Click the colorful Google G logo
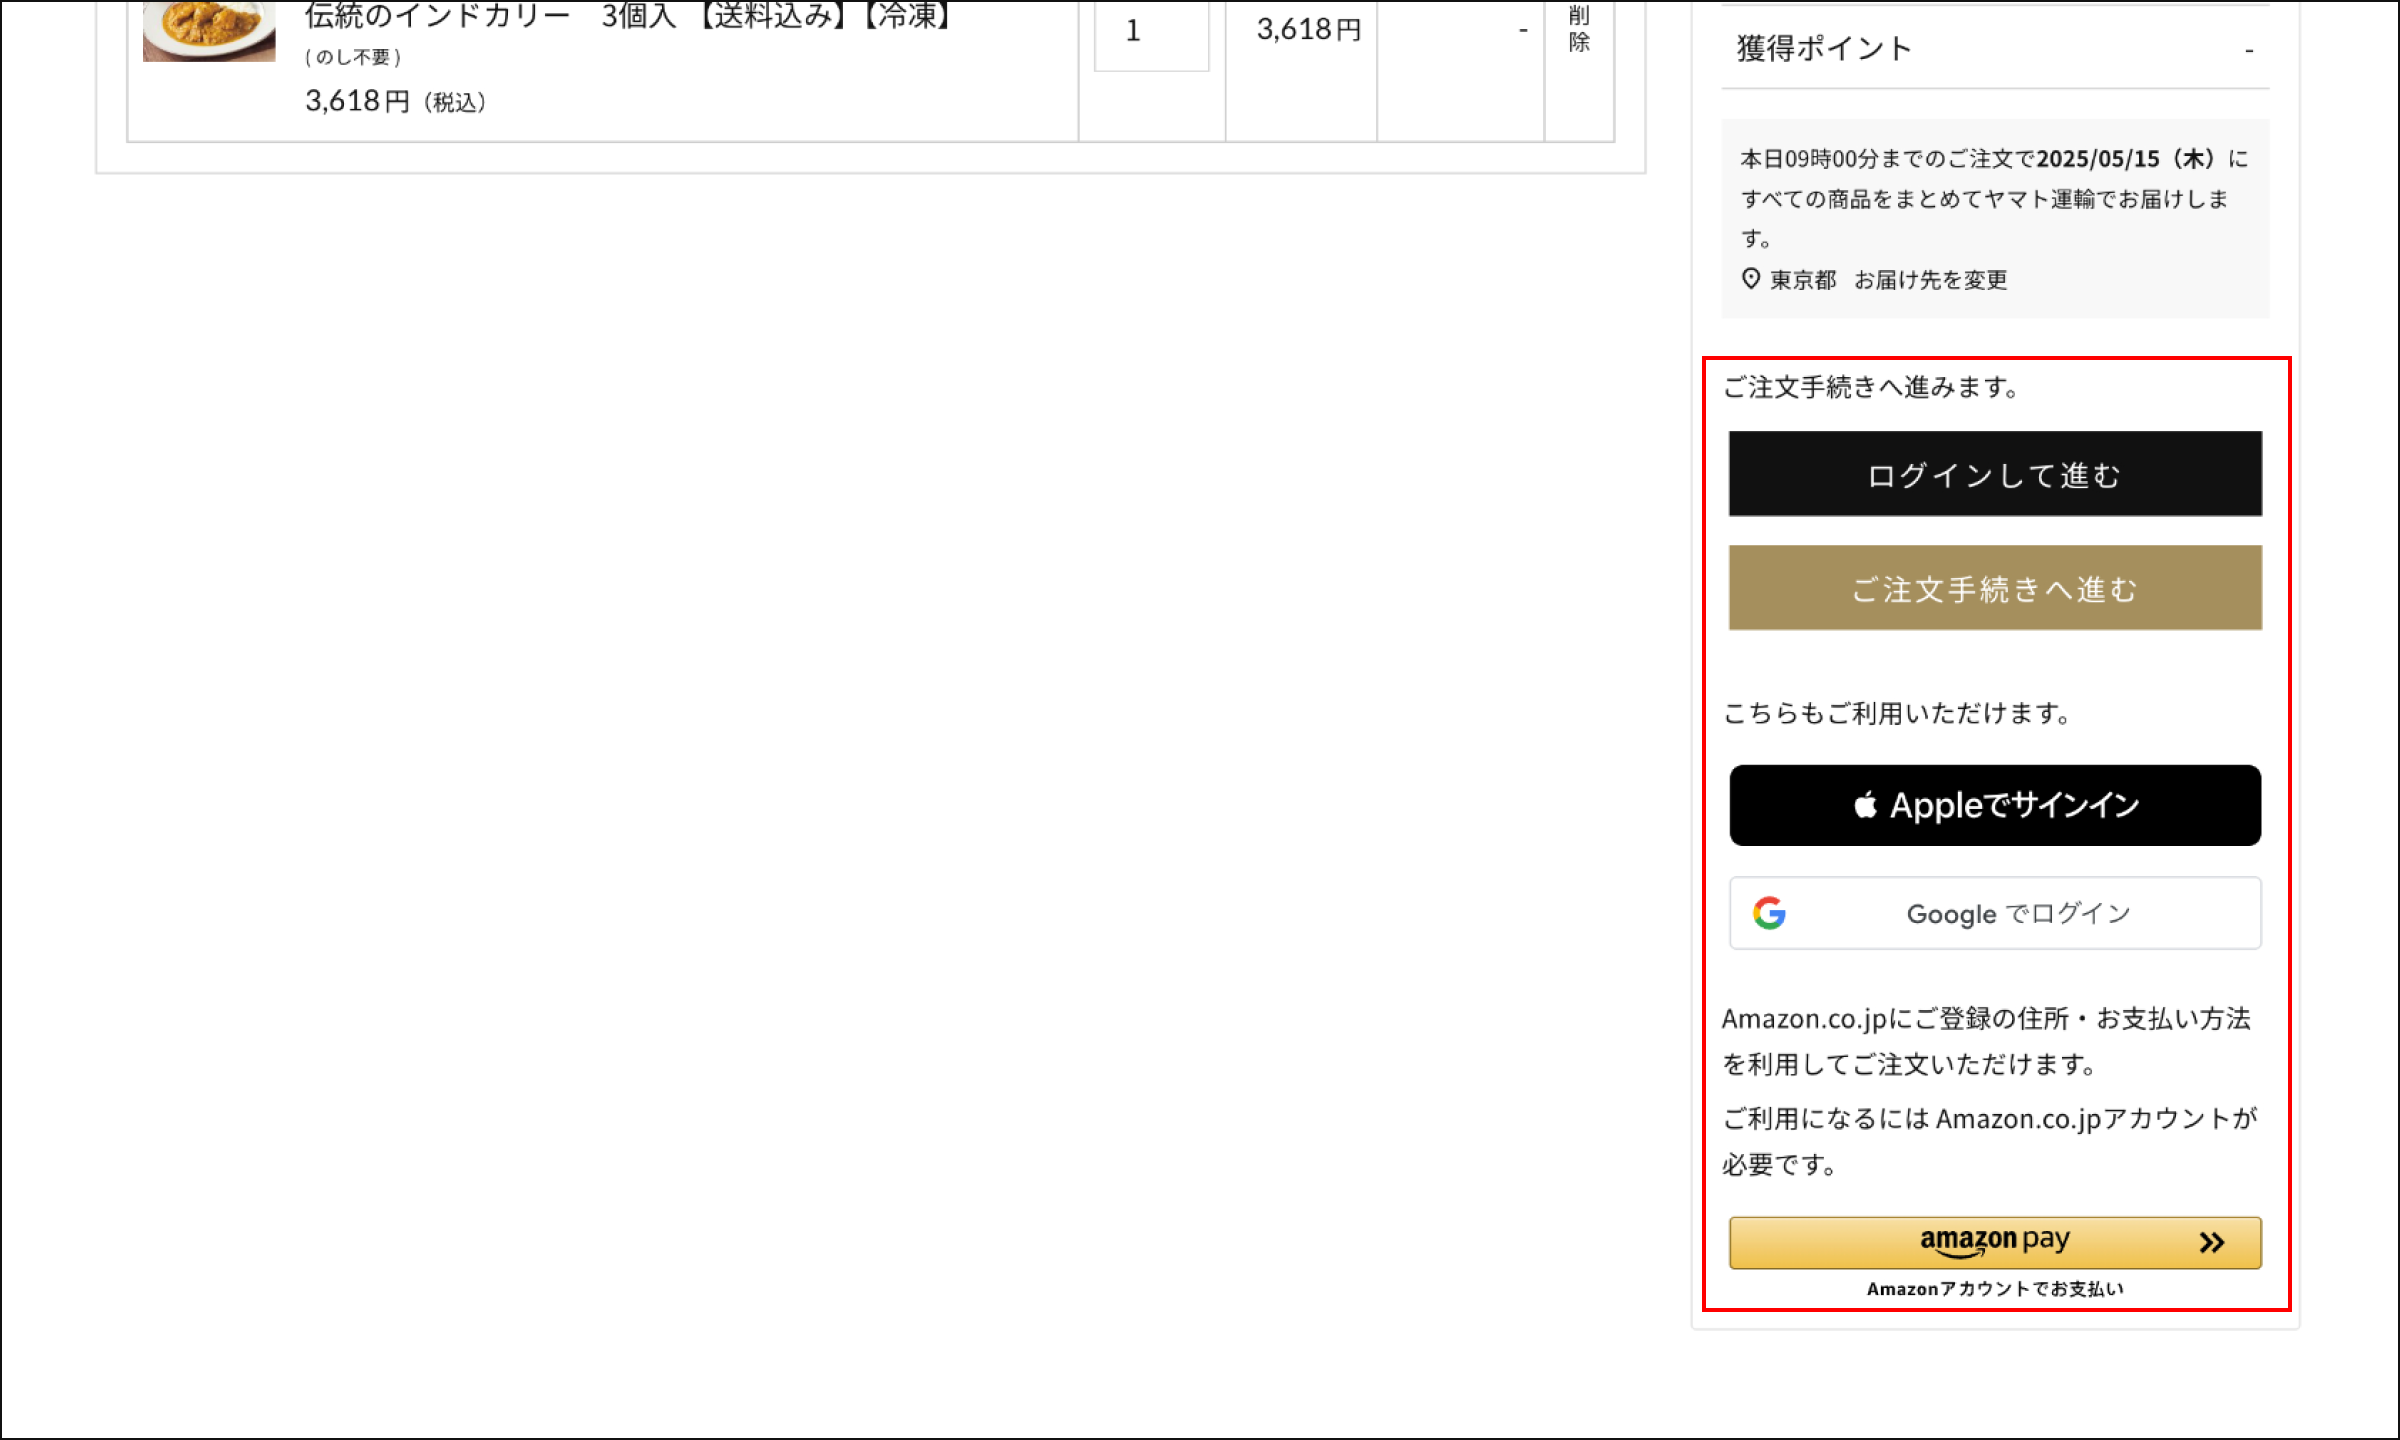2400x1440 pixels. (x=1769, y=913)
